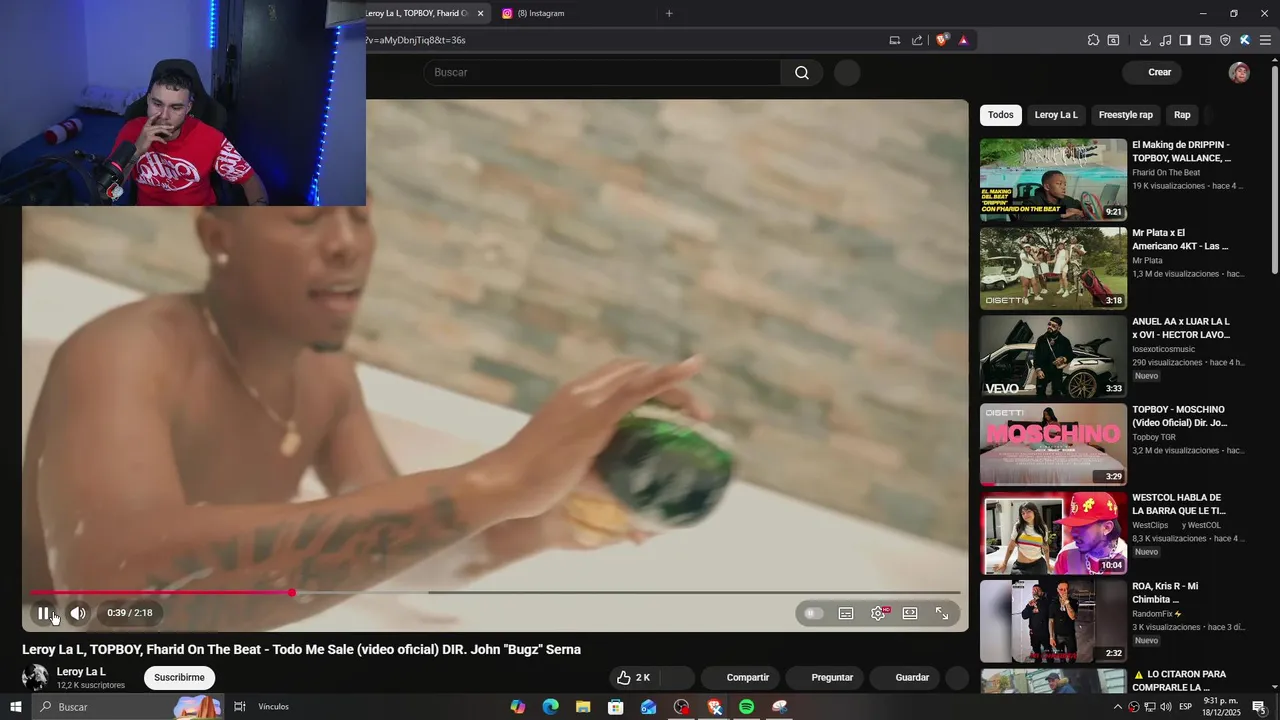Screen dimensions: 1280x720
Task: Click the progress bar scrubber handle
Action: (x=292, y=593)
